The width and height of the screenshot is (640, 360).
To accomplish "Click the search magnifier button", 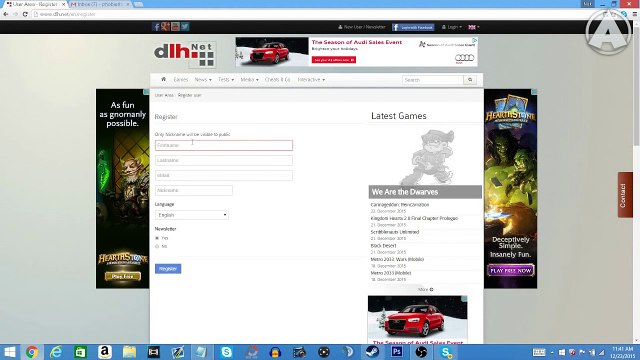I will tap(470, 80).
